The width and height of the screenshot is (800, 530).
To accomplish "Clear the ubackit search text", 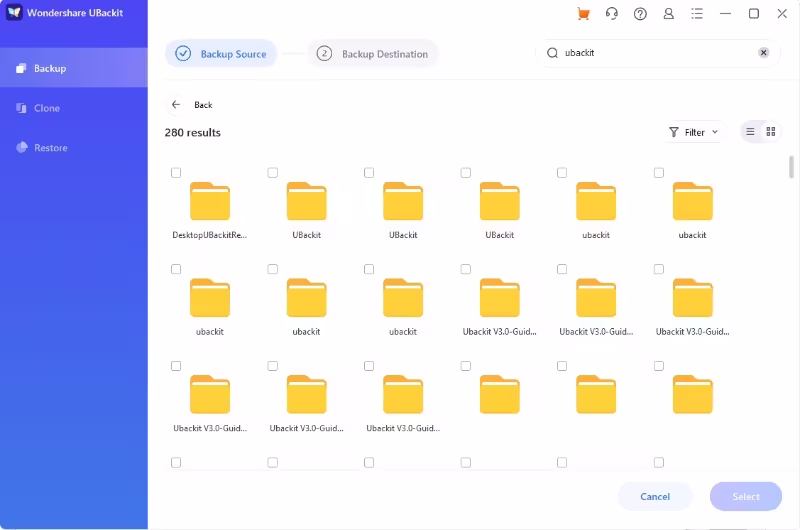I will coord(763,53).
